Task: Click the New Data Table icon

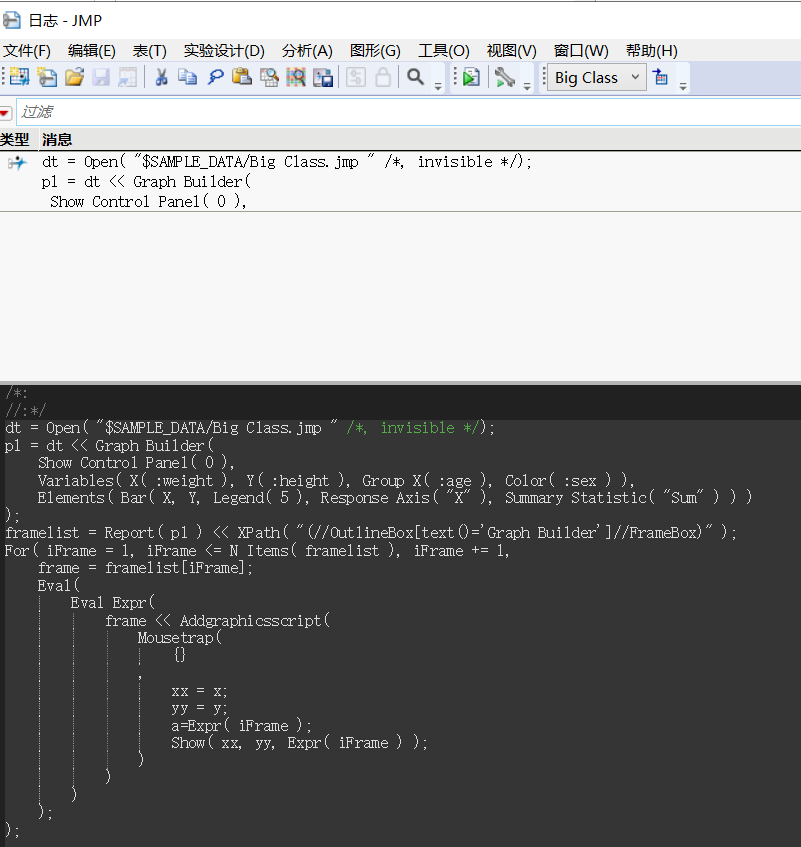Action: [19, 77]
